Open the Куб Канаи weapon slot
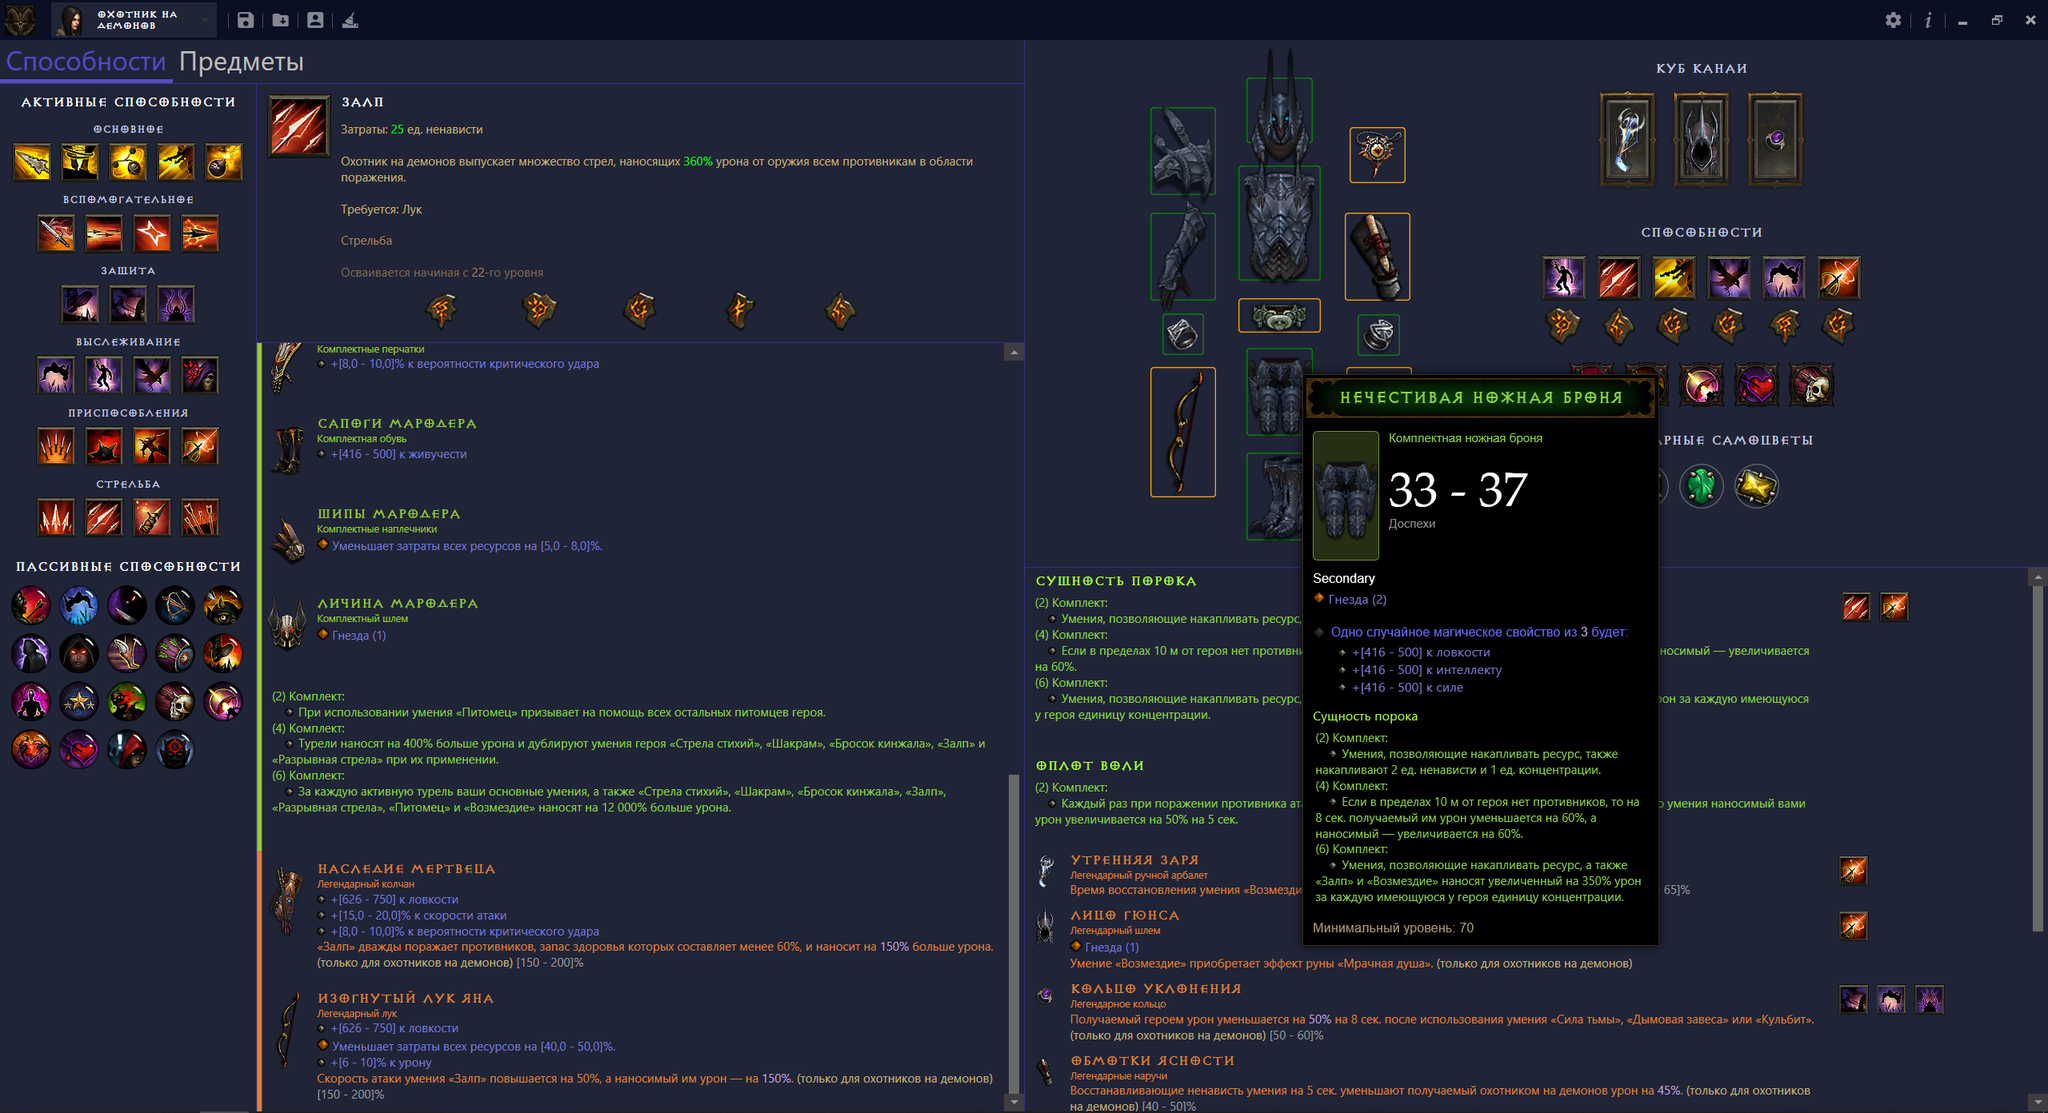 coord(1627,140)
